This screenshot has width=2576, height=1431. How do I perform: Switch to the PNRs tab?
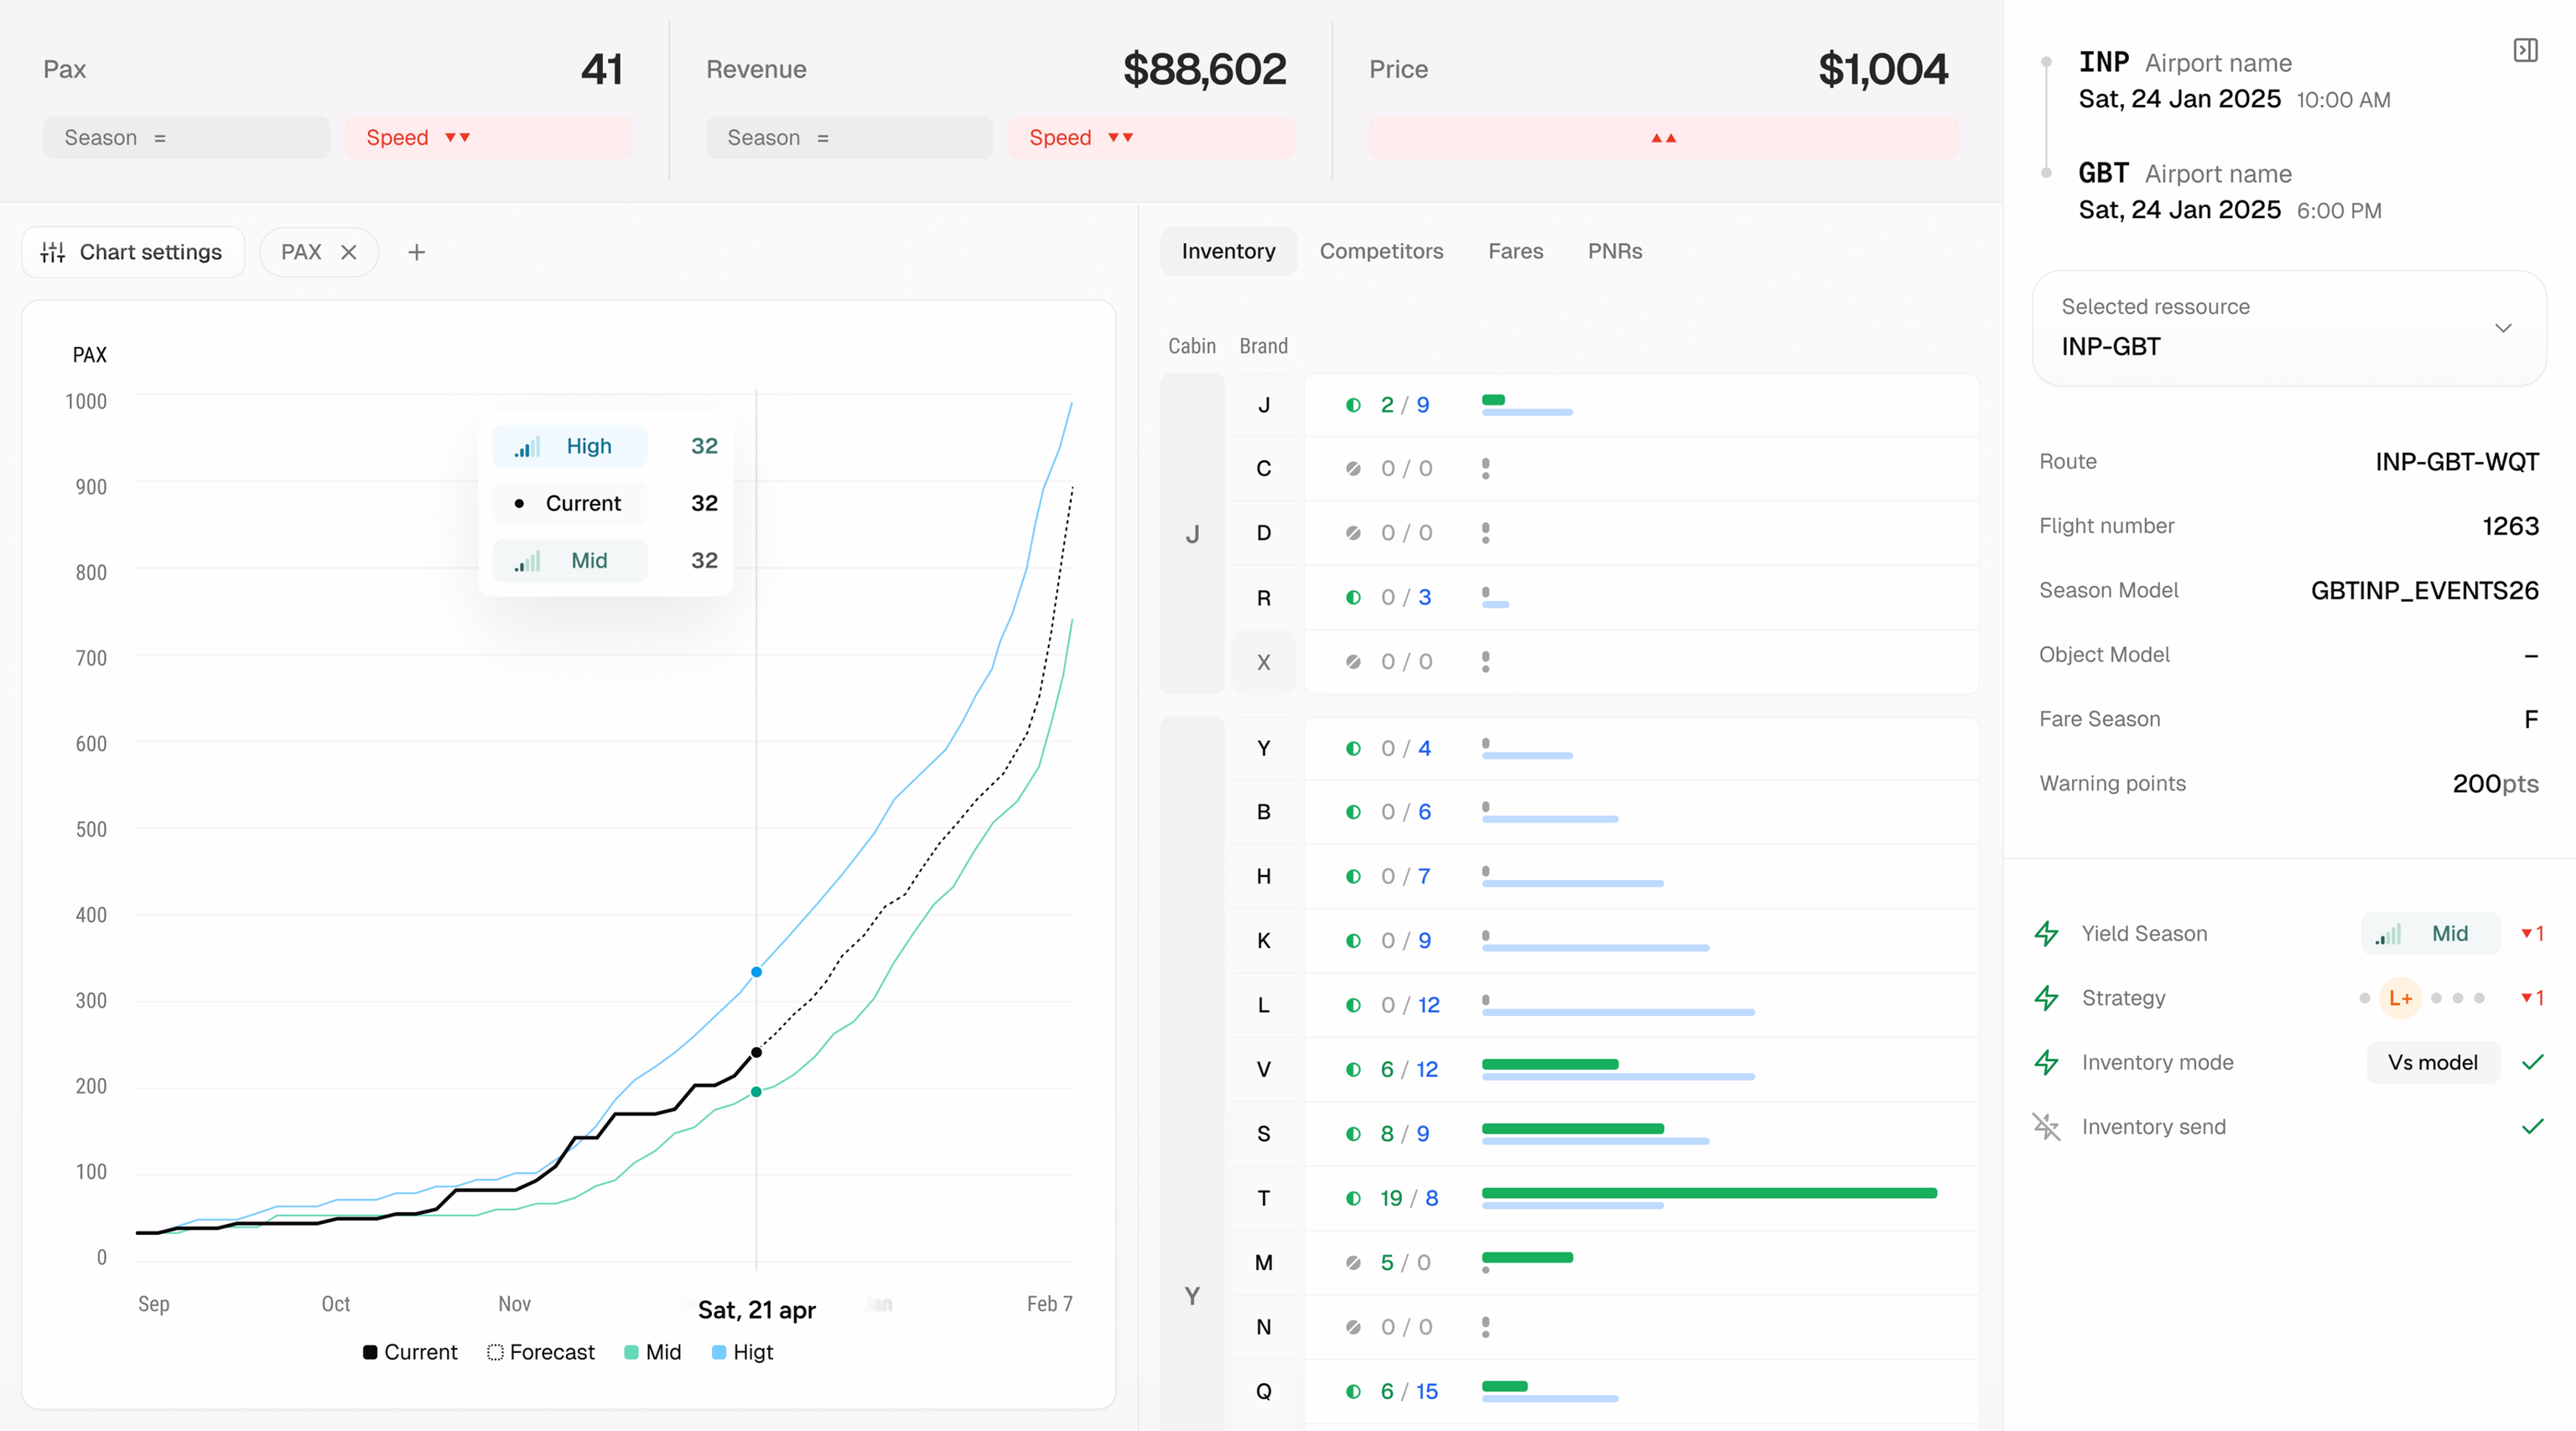[1615, 251]
